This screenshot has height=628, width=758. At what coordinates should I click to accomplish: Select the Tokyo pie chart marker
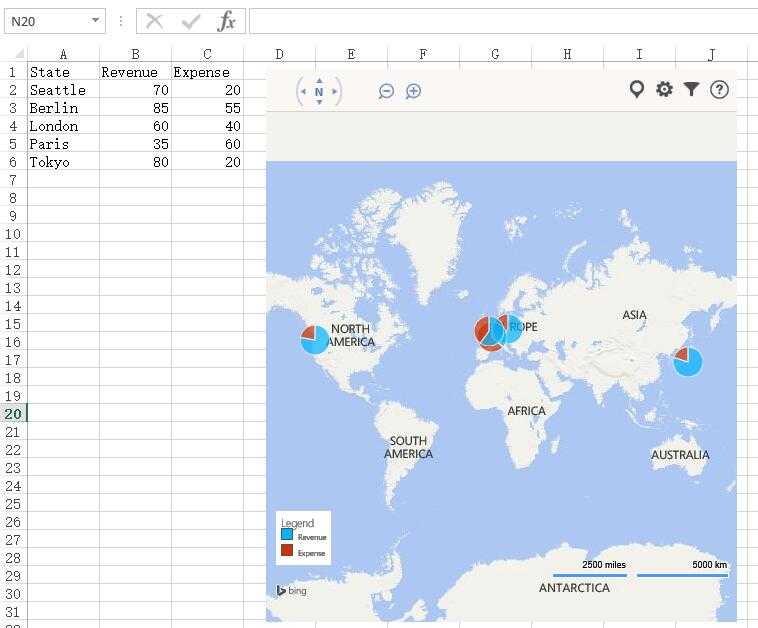tap(687, 361)
